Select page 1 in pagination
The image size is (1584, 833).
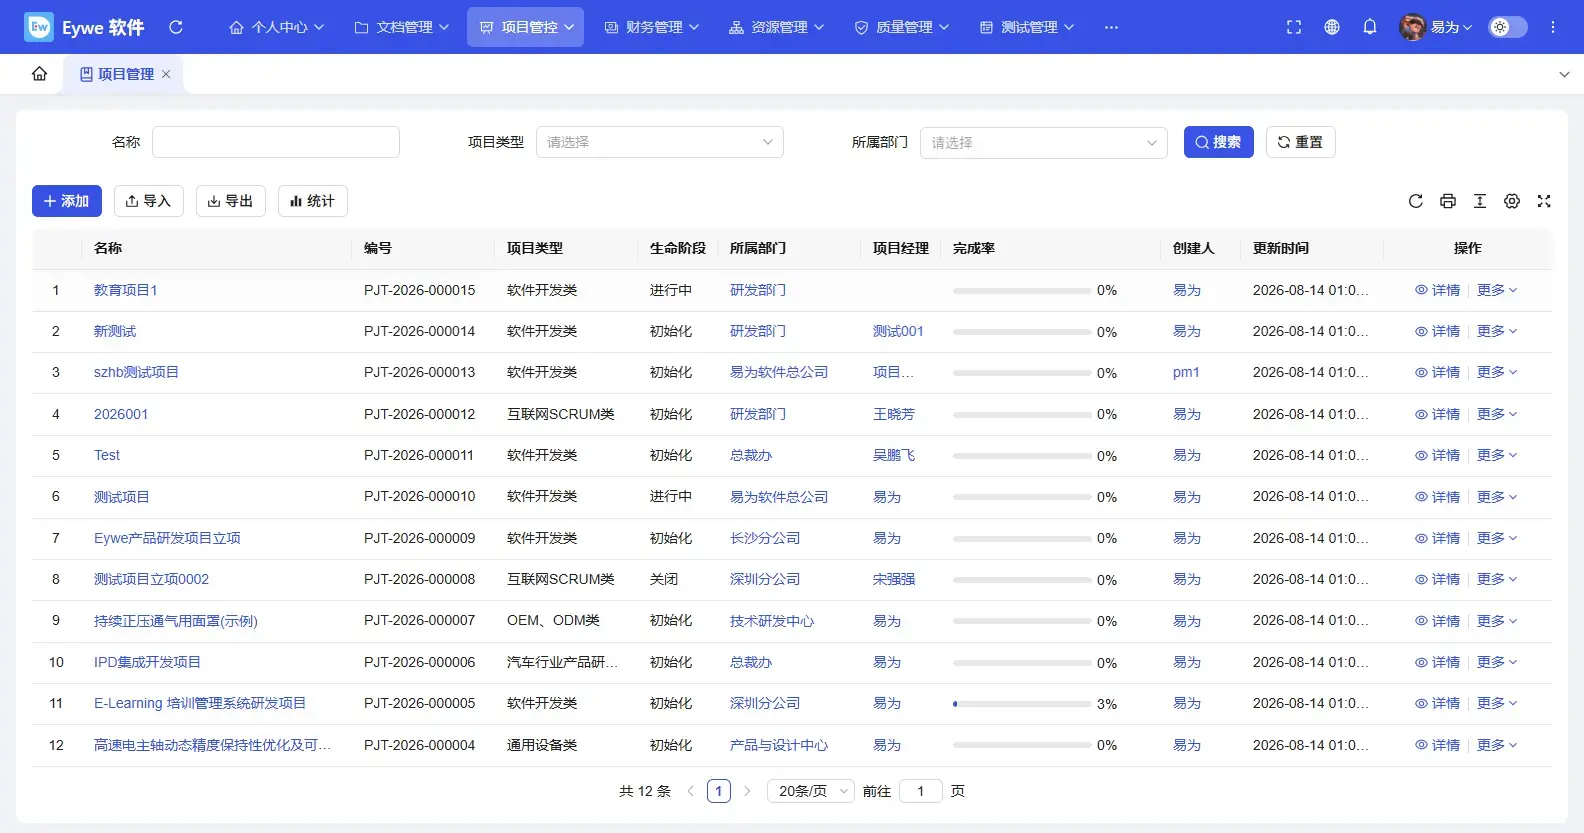[719, 791]
